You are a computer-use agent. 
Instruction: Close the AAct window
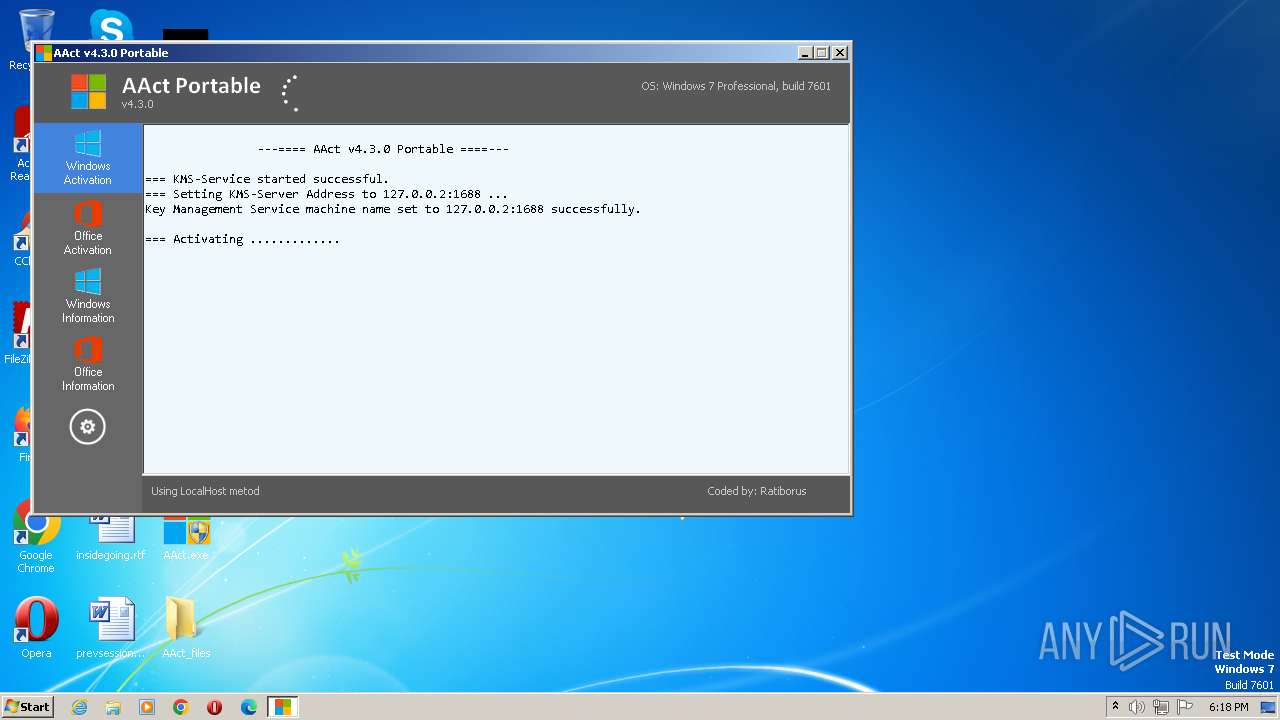(840, 53)
